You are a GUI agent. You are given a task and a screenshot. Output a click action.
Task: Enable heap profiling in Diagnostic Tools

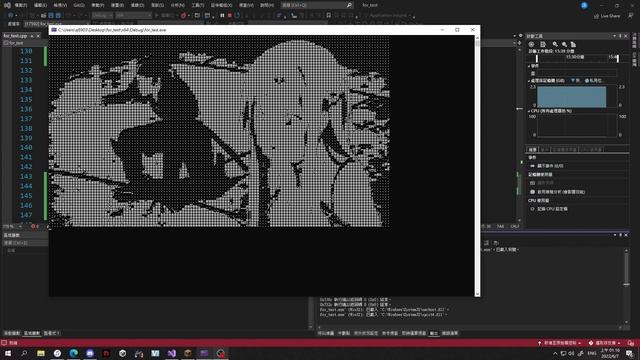click(x=558, y=192)
